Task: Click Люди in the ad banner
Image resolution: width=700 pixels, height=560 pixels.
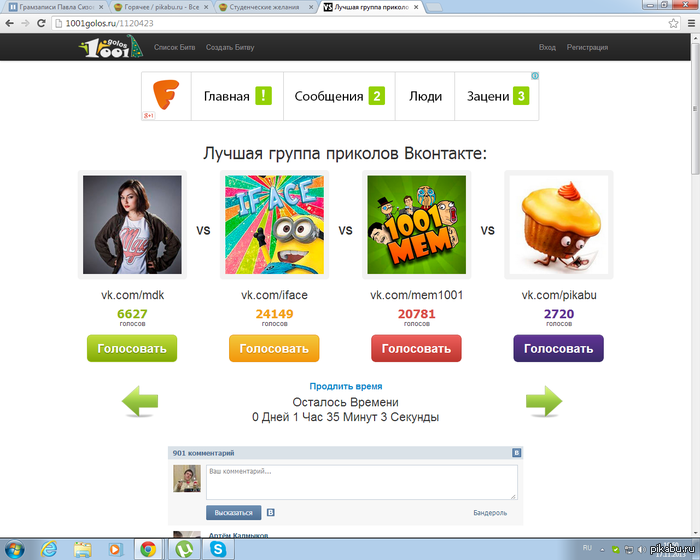Action: [425, 96]
